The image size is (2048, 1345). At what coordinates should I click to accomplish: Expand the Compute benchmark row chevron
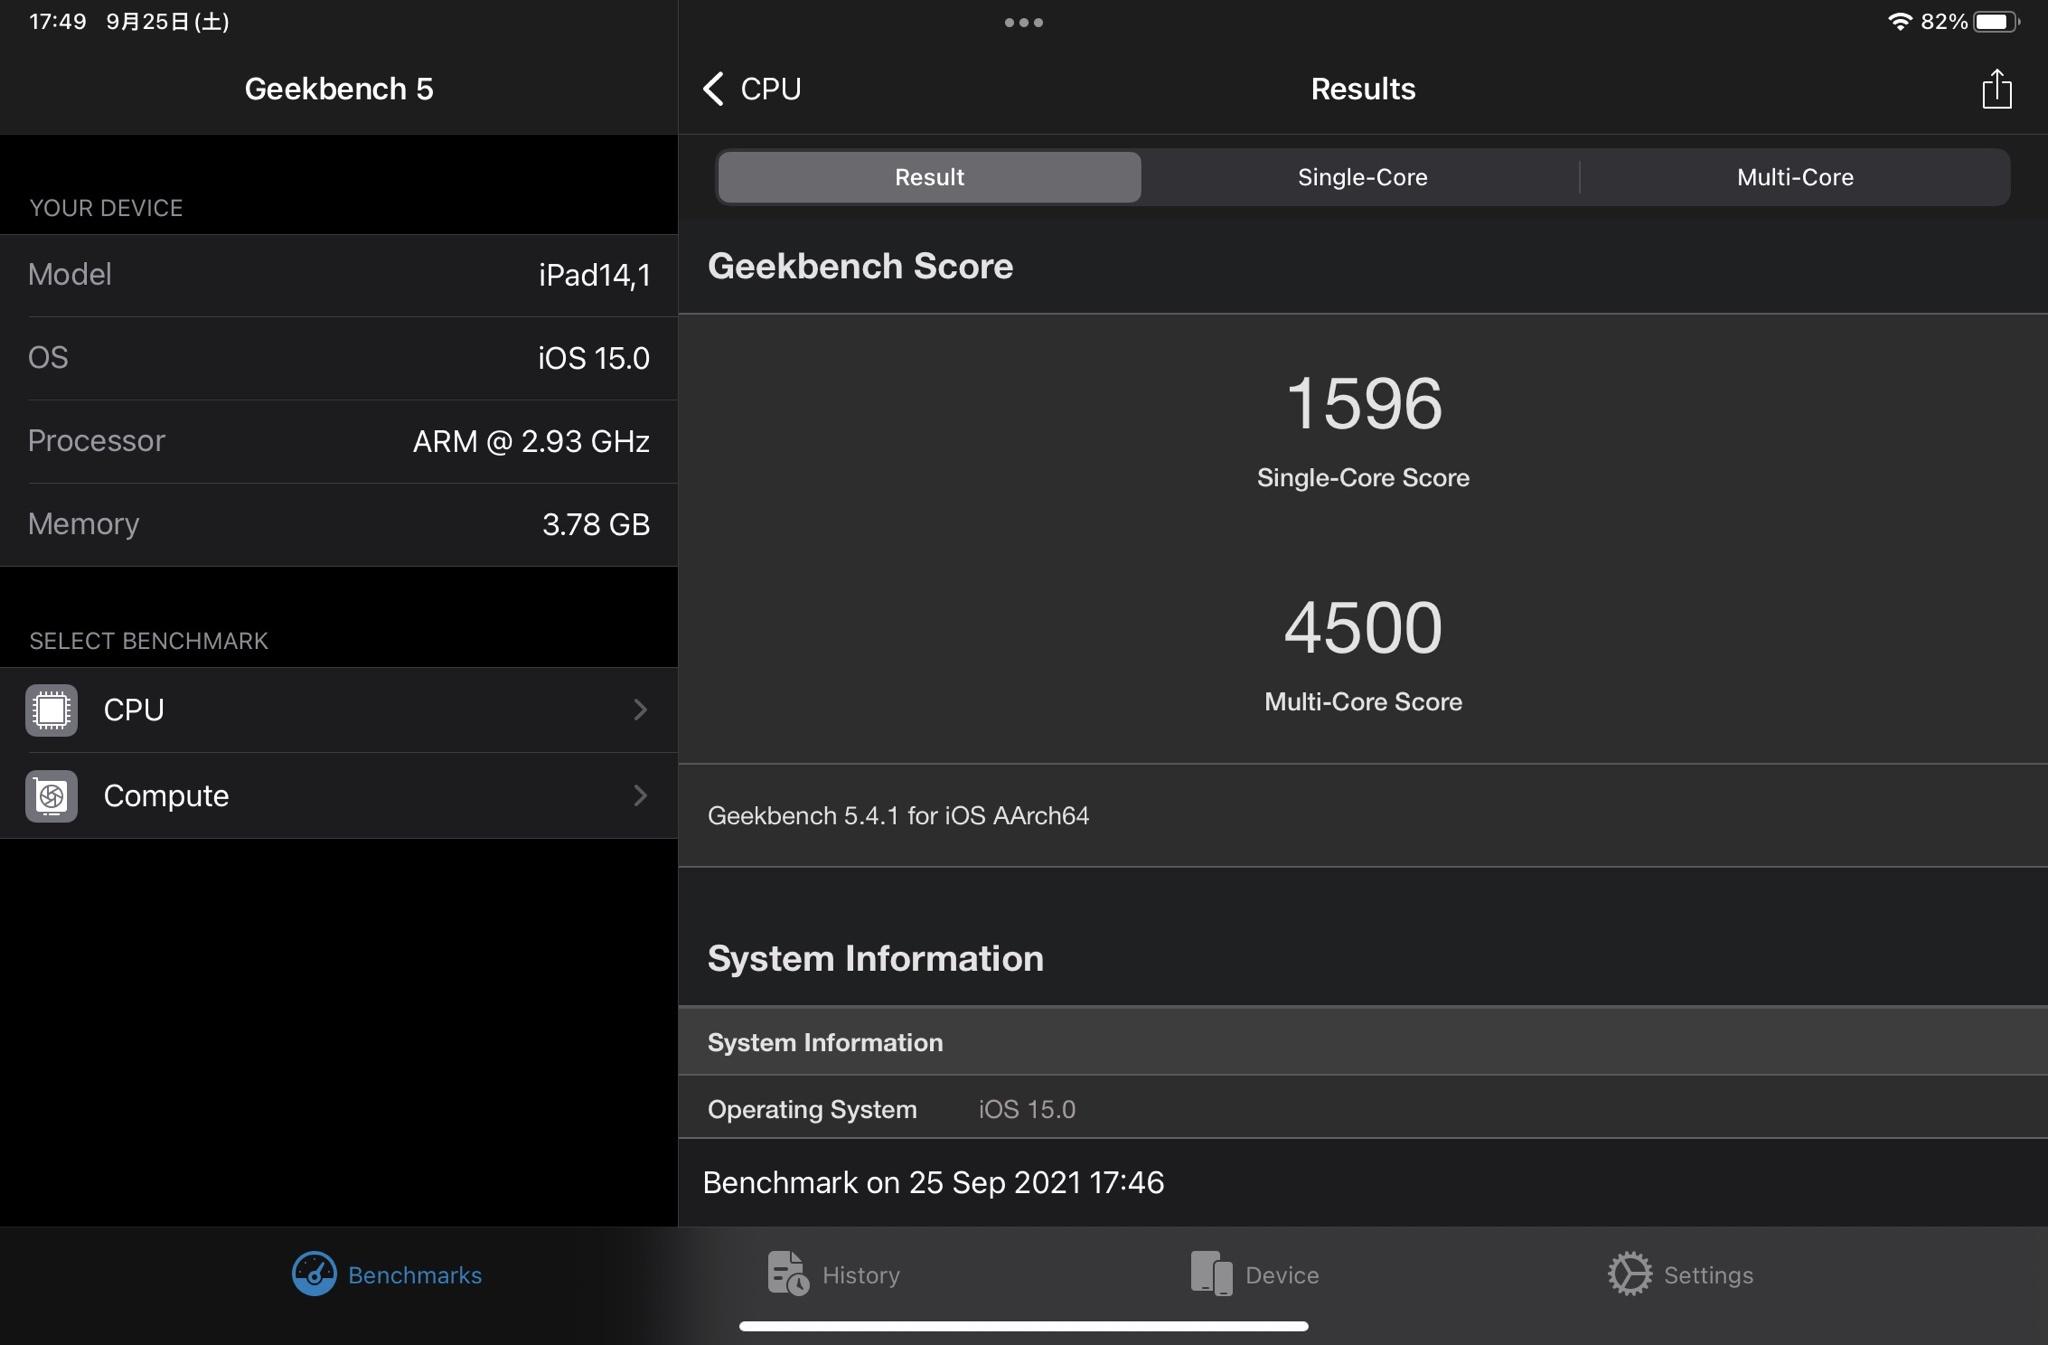[640, 796]
